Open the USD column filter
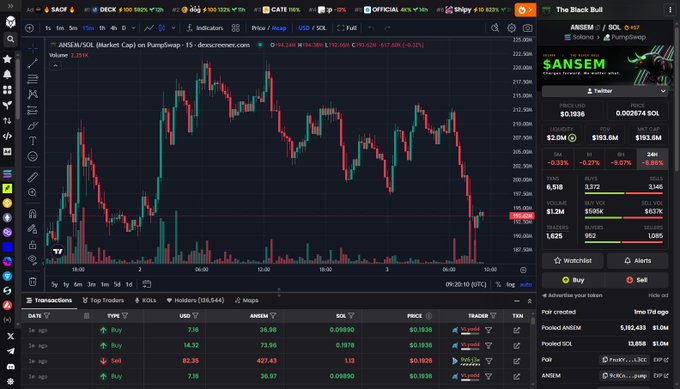This screenshot has width=680, height=389. tap(195, 316)
